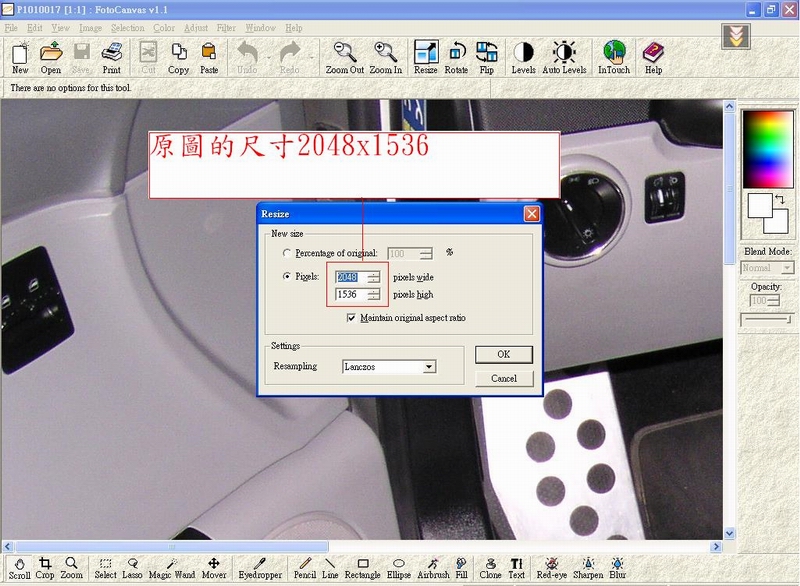The width and height of the screenshot is (800, 586).
Task: Click OK in the Resize dialog
Action: coord(503,354)
